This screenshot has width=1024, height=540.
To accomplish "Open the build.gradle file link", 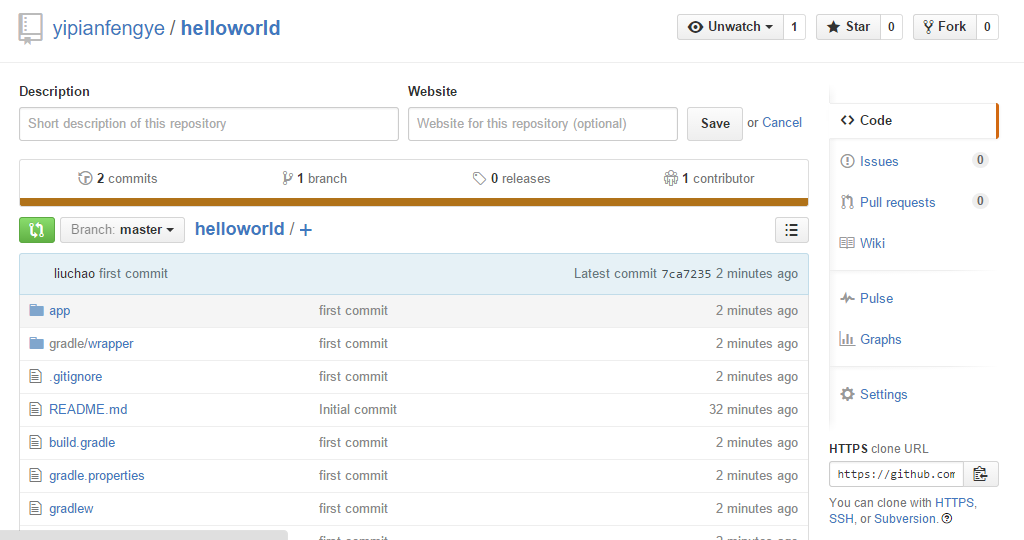I will [x=82, y=442].
